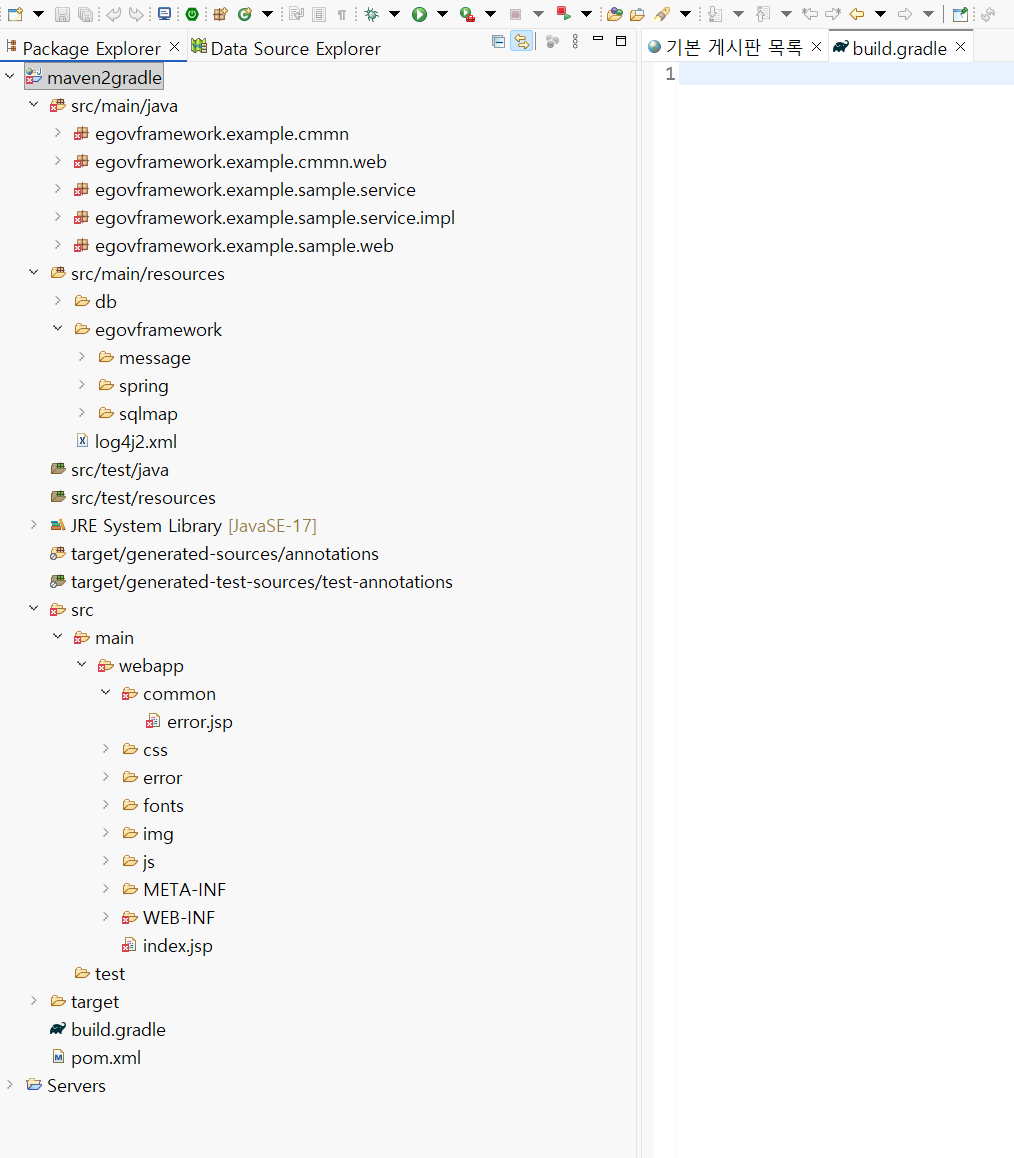Open the Package Explorer View Menu (three dots)
The image size is (1014, 1158).
574,42
